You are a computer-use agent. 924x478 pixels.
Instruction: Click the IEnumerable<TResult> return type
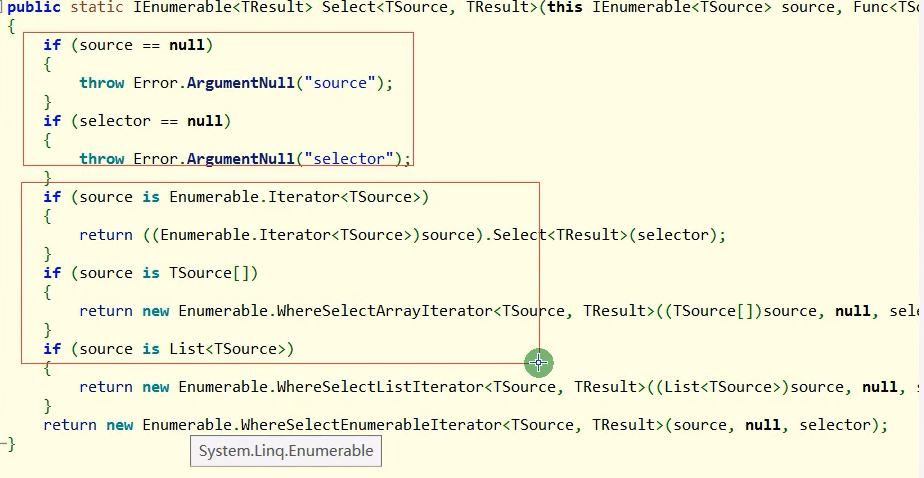point(223,8)
